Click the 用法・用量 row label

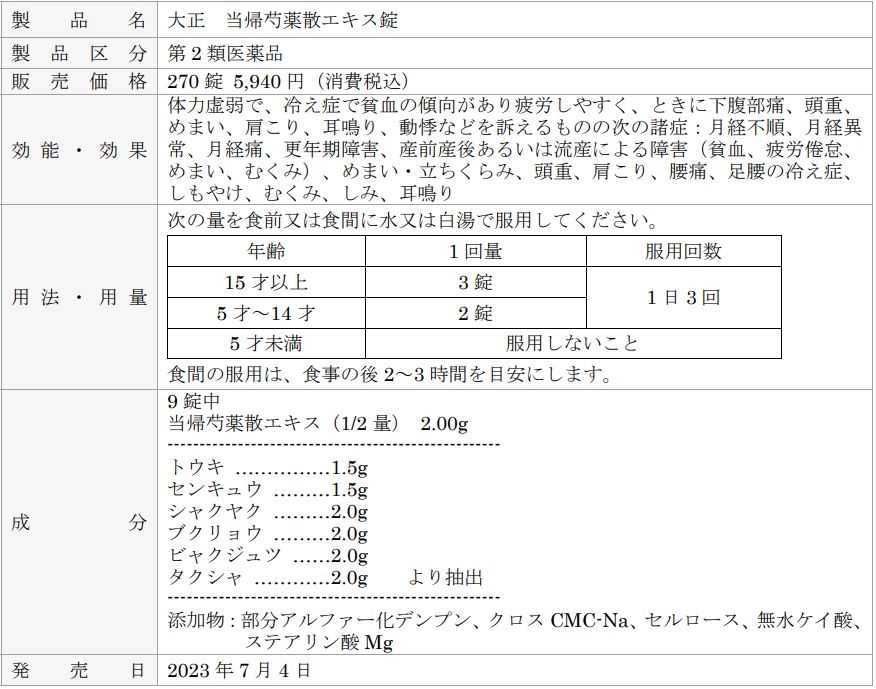(x=79, y=297)
